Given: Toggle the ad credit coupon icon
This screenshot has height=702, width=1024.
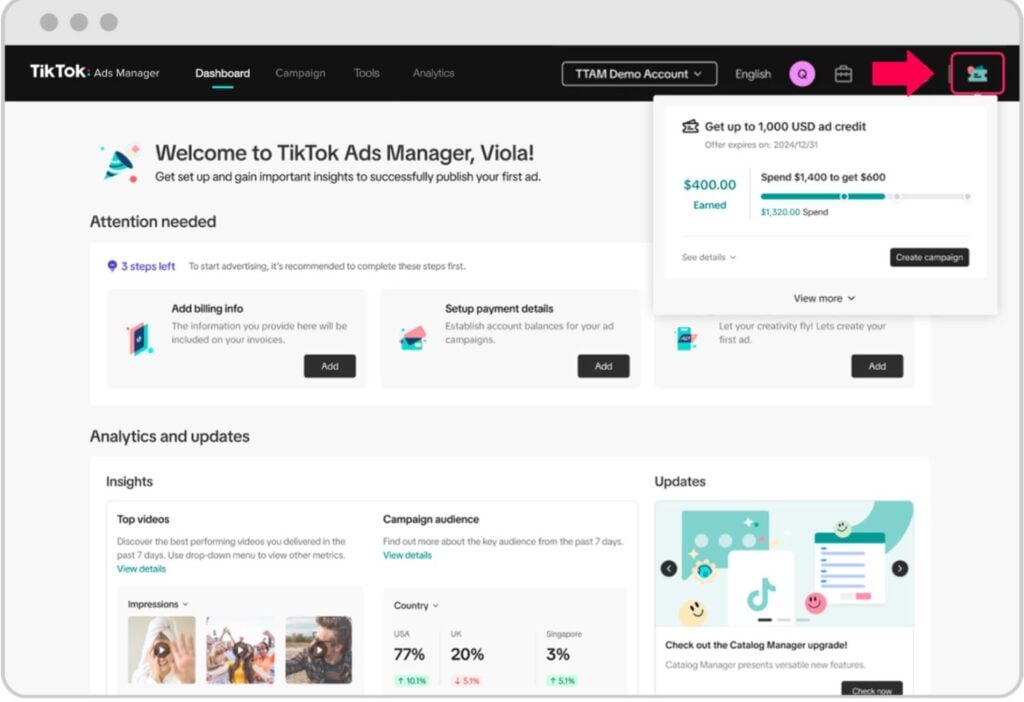Looking at the screenshot, I should (x=977, y=73).
